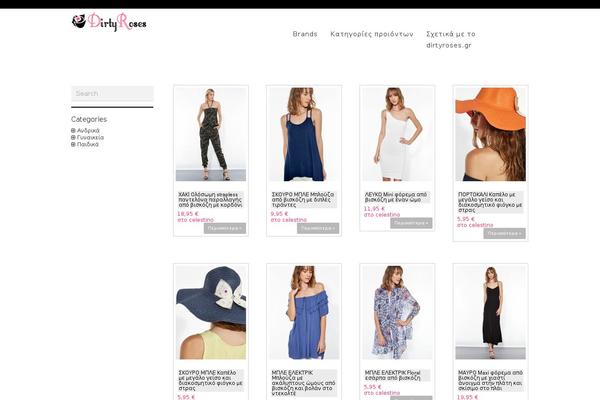This screenshot has width=600, height=400.
Task: Click στο celestino under orange hat
Action: [475, 225]
